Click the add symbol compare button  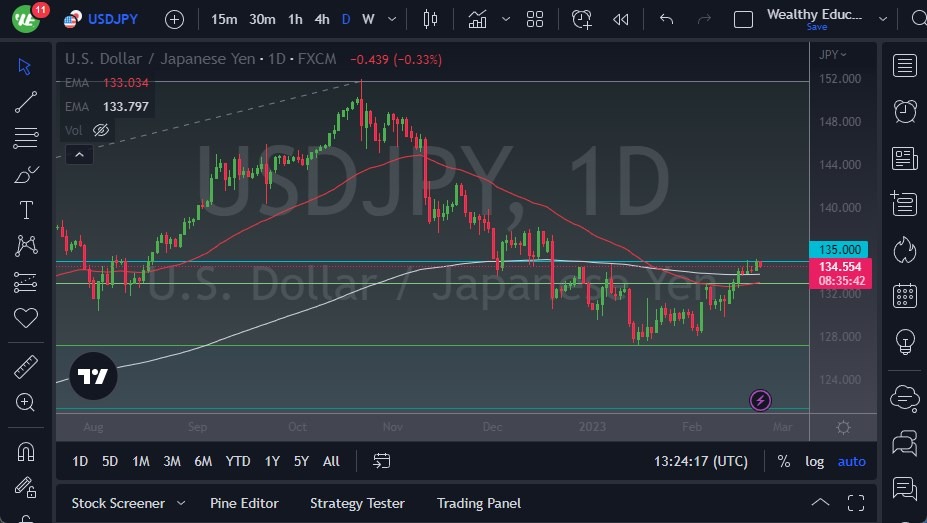point(174,20)
